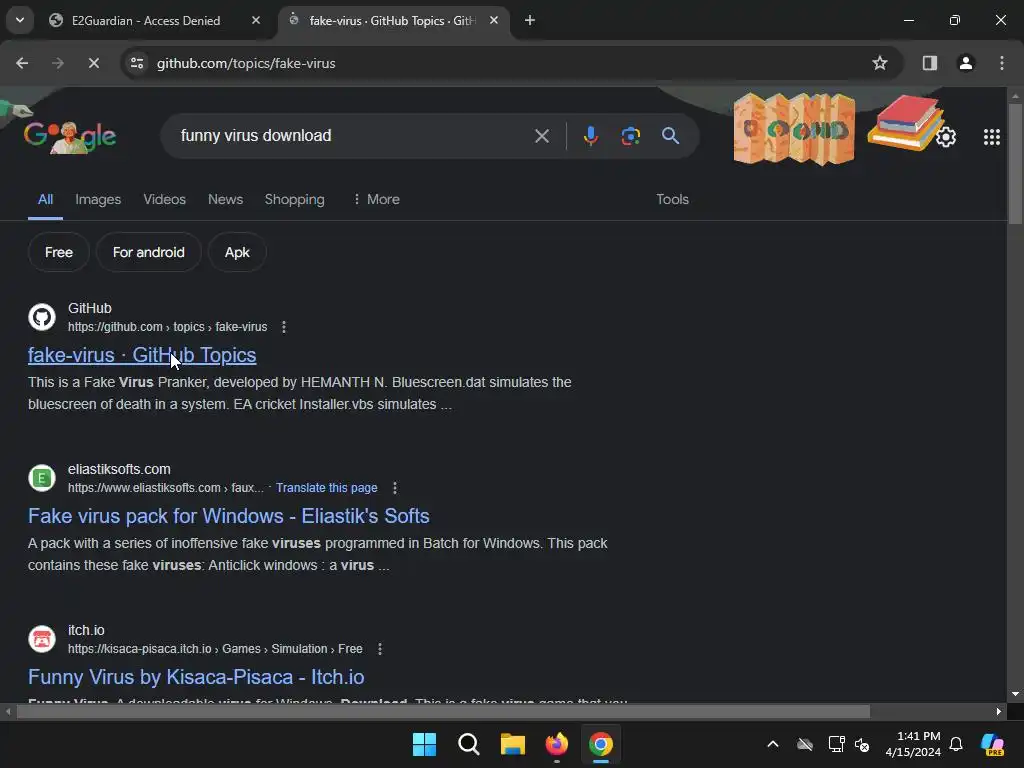
Task: Stop loading the page
Action: click(x=93, y=63)
